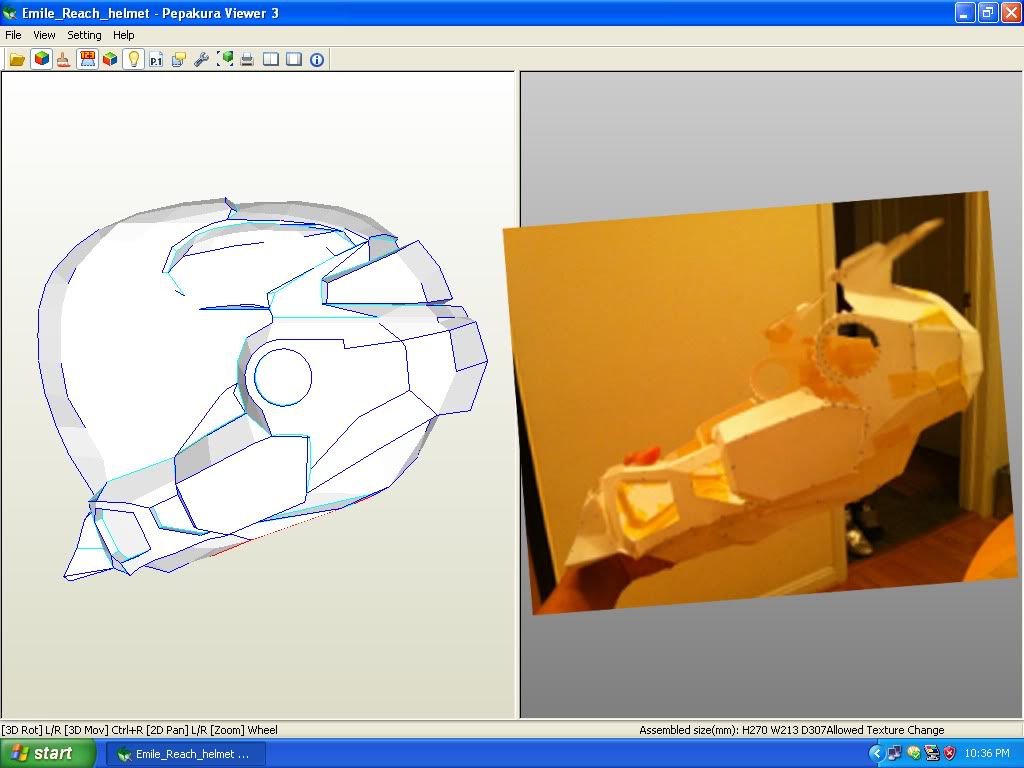1024x768 pixels.
Task: Click the Open file folder icon
Action: (x=17, y=59)
